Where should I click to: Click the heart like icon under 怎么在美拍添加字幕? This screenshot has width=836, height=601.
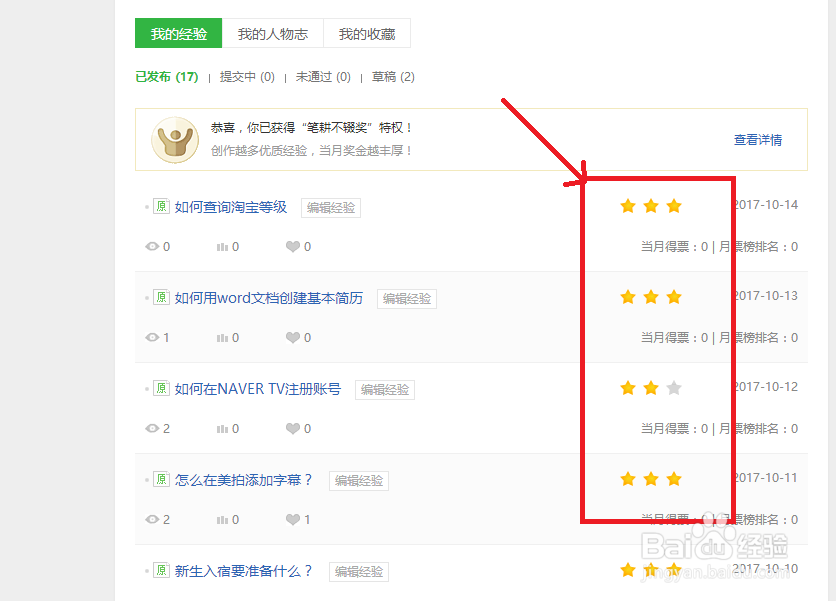(295, 519)
